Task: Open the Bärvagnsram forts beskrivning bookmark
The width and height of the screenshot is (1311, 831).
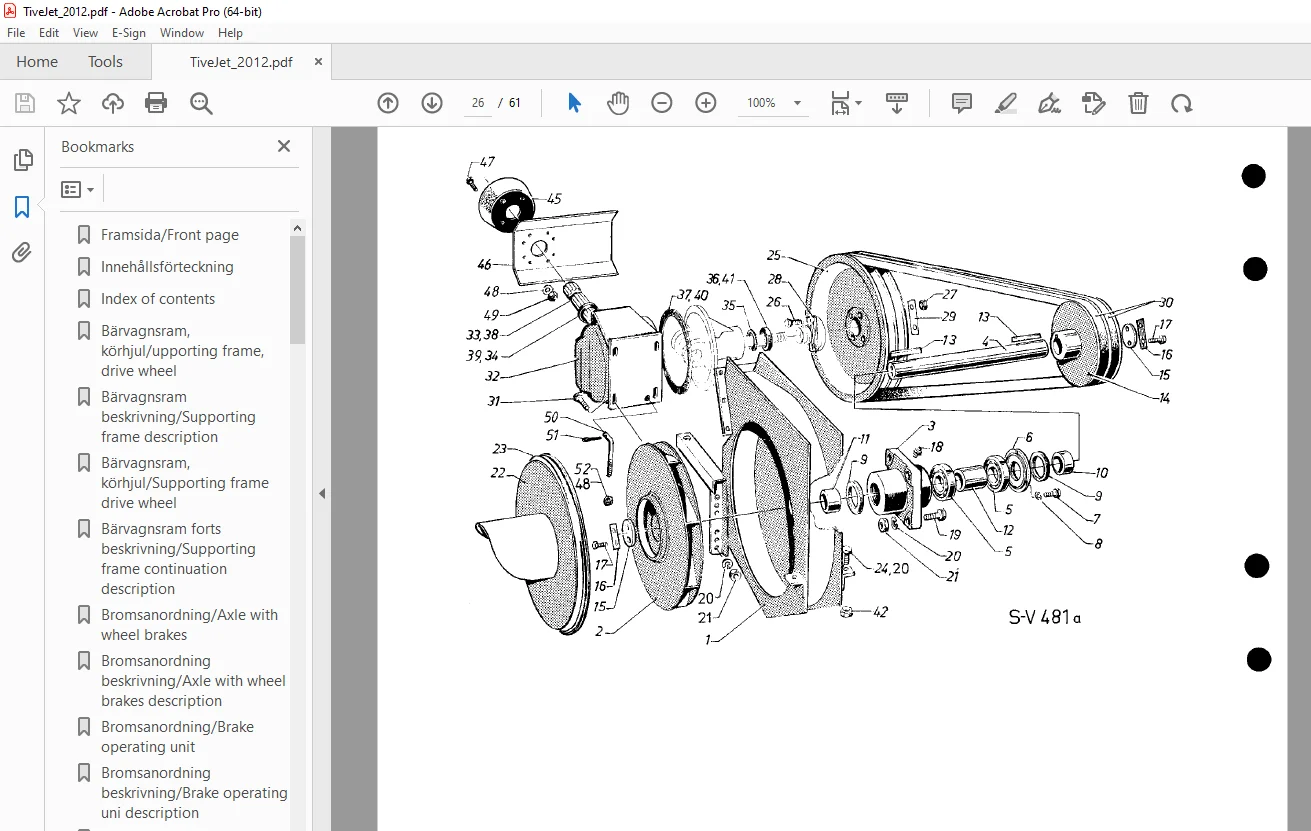Action: pos(178,559)
